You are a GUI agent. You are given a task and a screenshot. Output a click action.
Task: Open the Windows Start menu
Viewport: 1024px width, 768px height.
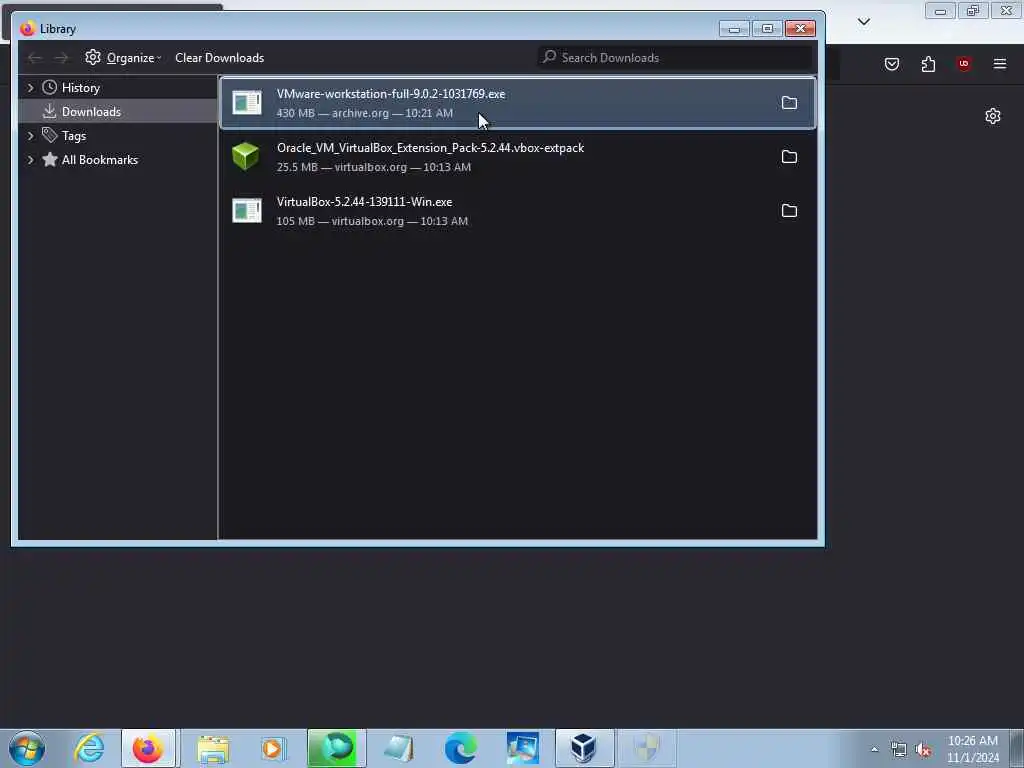[x=27, y=748]
